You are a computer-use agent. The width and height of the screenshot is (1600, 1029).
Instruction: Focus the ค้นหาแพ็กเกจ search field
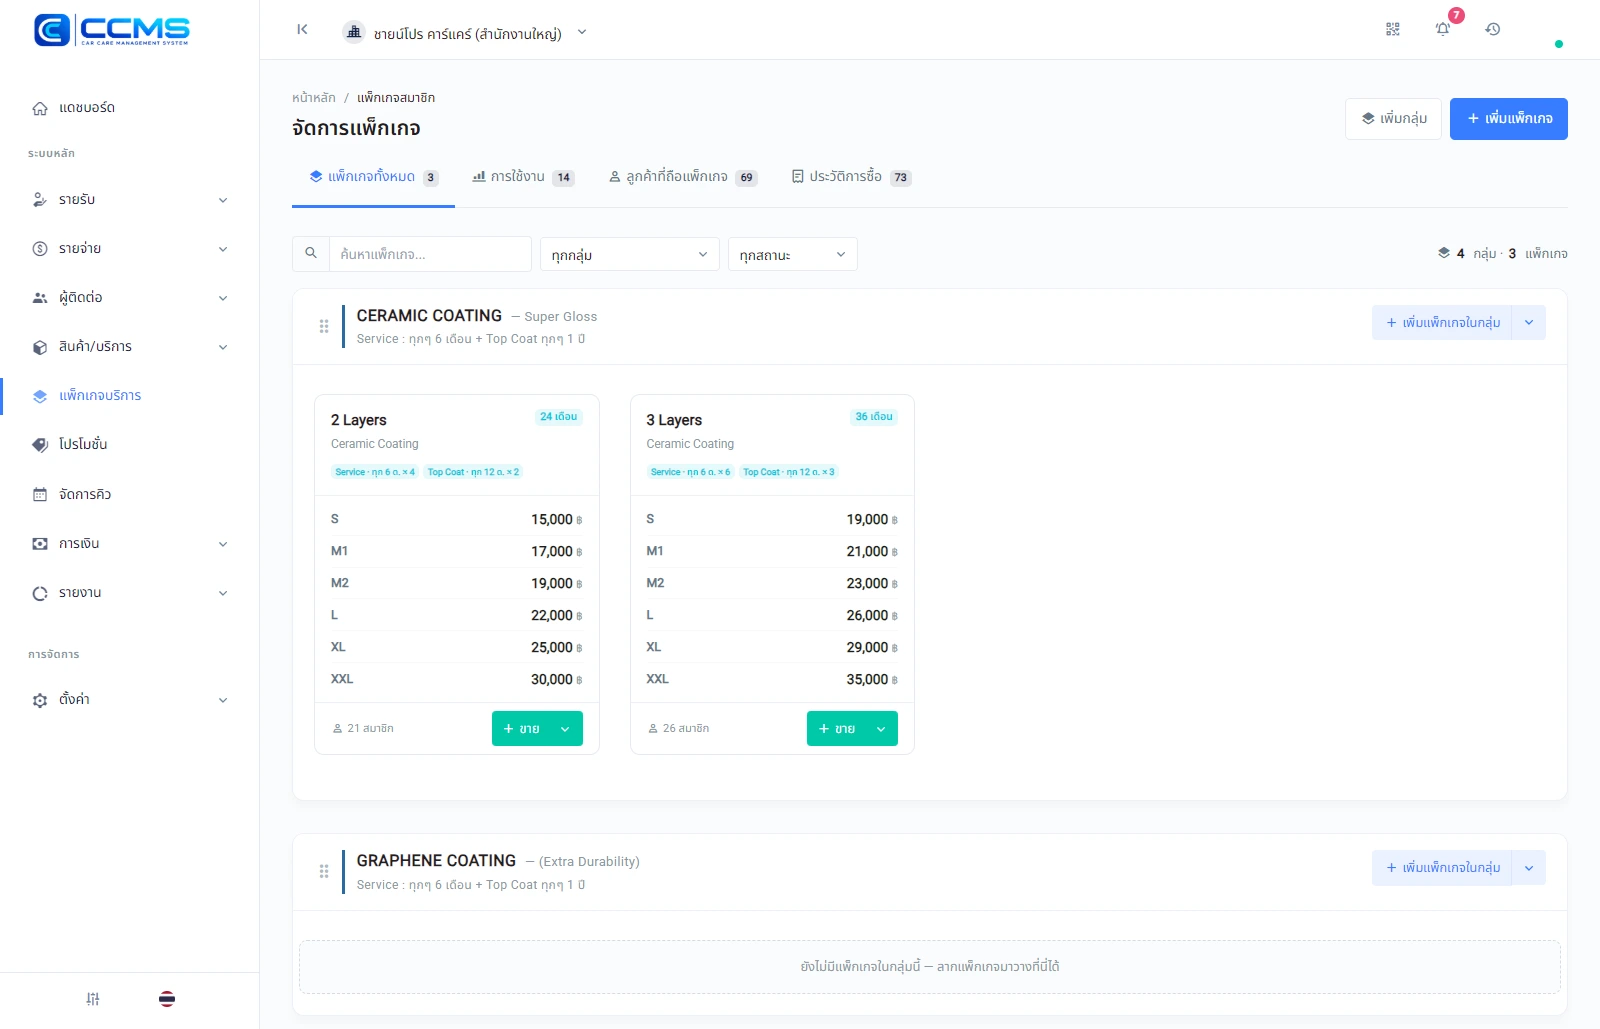(x=430, y=254)
